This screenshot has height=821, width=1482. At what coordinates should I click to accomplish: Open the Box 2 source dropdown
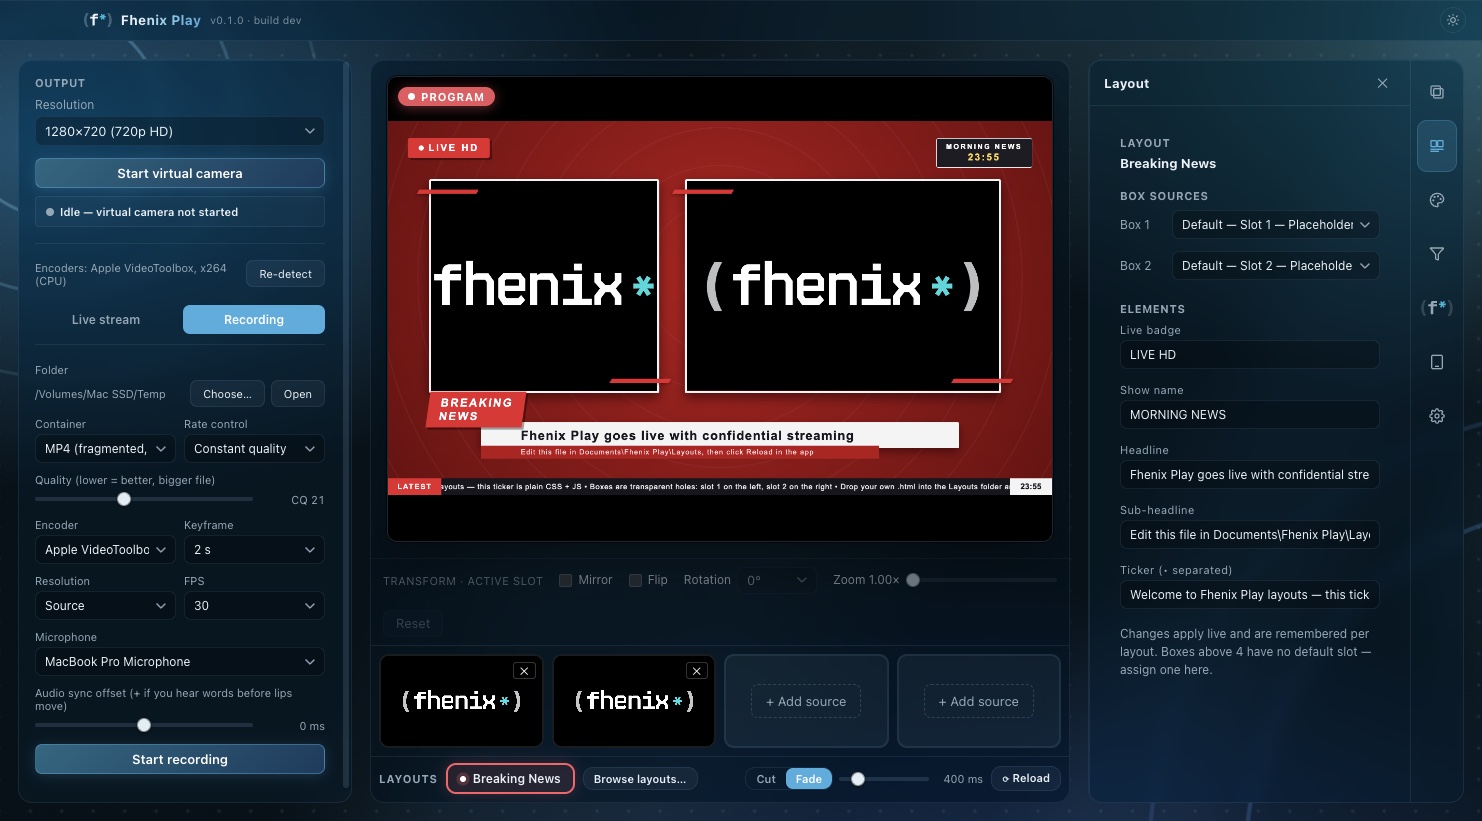pos(1276,266)
